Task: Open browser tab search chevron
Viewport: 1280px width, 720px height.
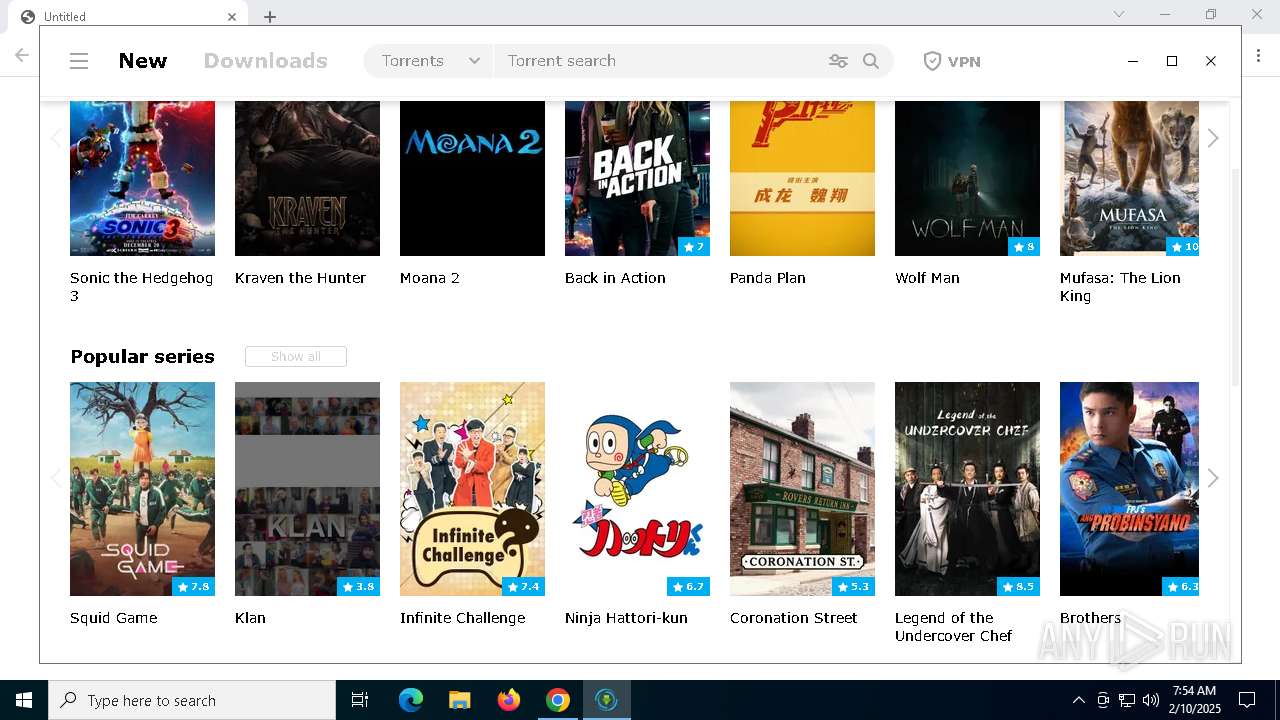Action: (1119, 14)
